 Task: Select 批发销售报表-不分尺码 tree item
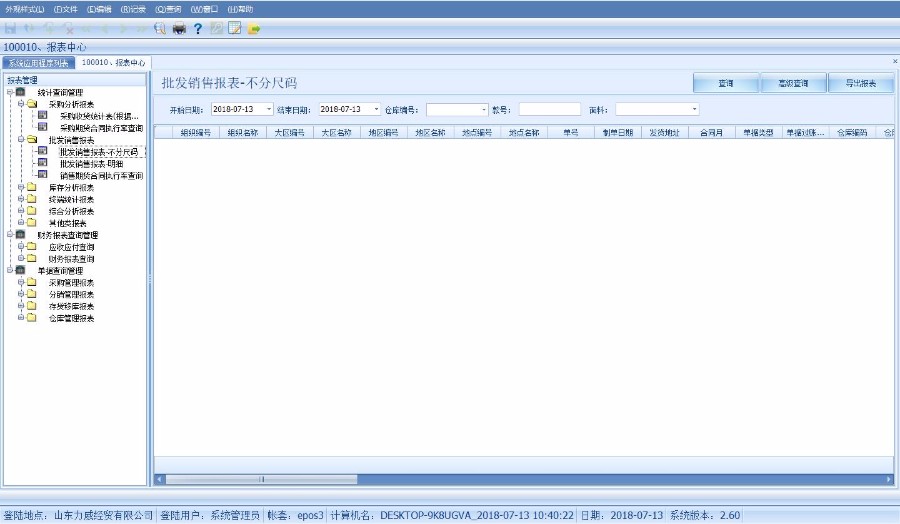coord(99,152)
